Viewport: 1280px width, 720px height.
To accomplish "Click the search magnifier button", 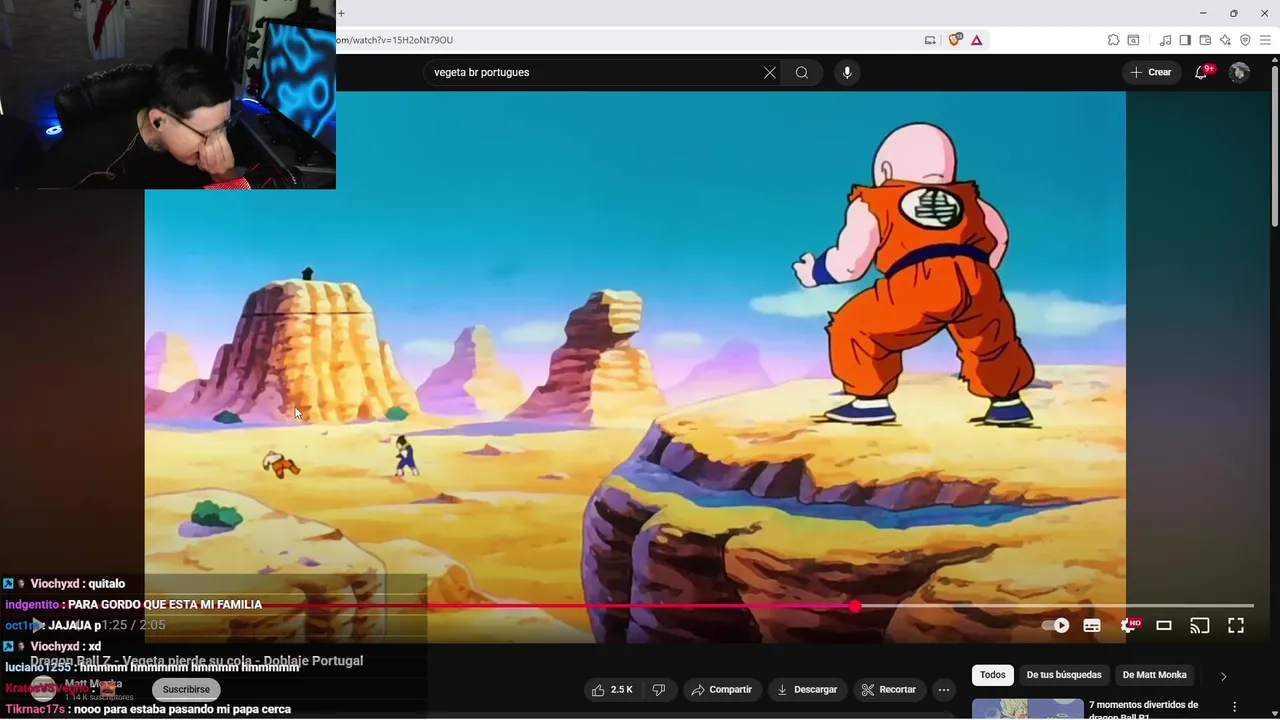I will [x=801, y=72].
